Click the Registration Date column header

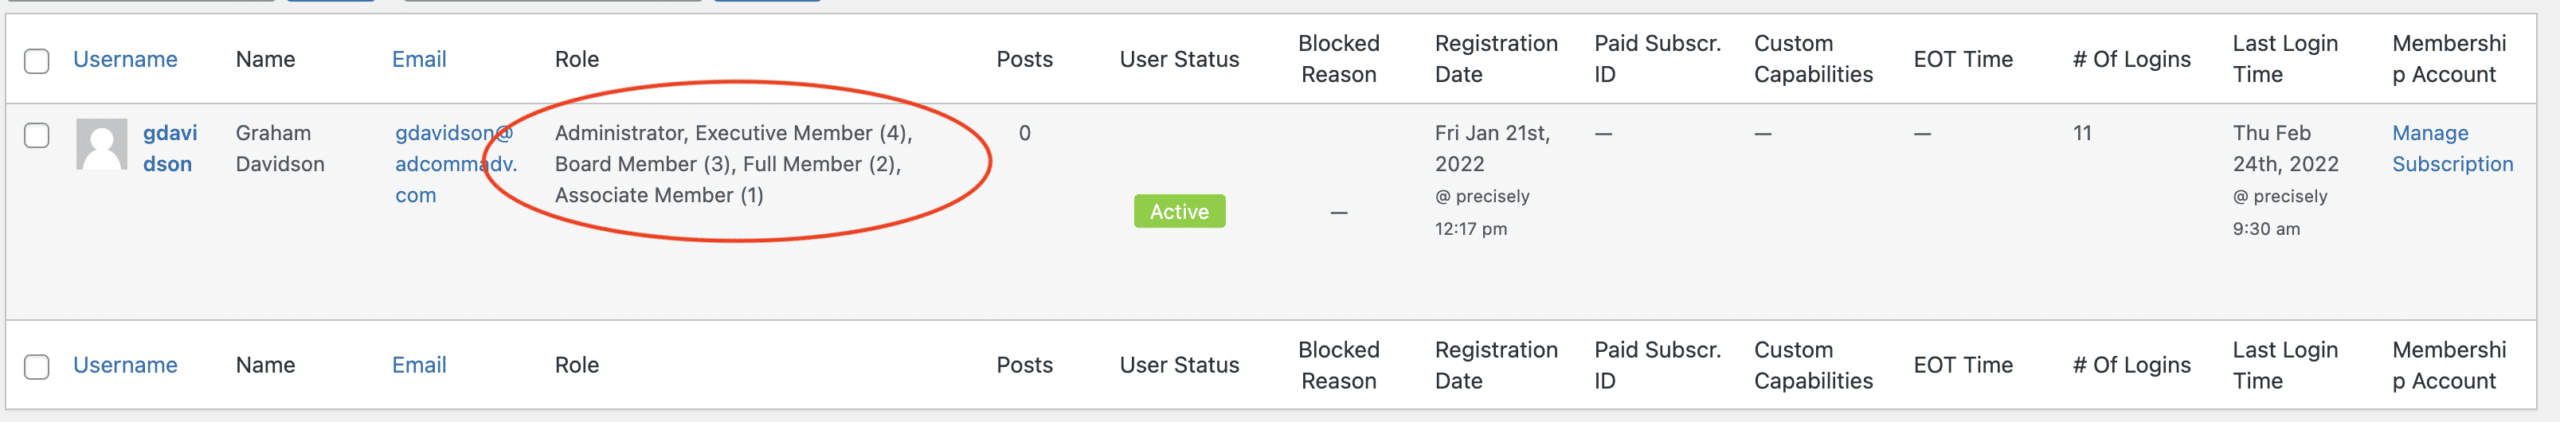[1496, 59]
